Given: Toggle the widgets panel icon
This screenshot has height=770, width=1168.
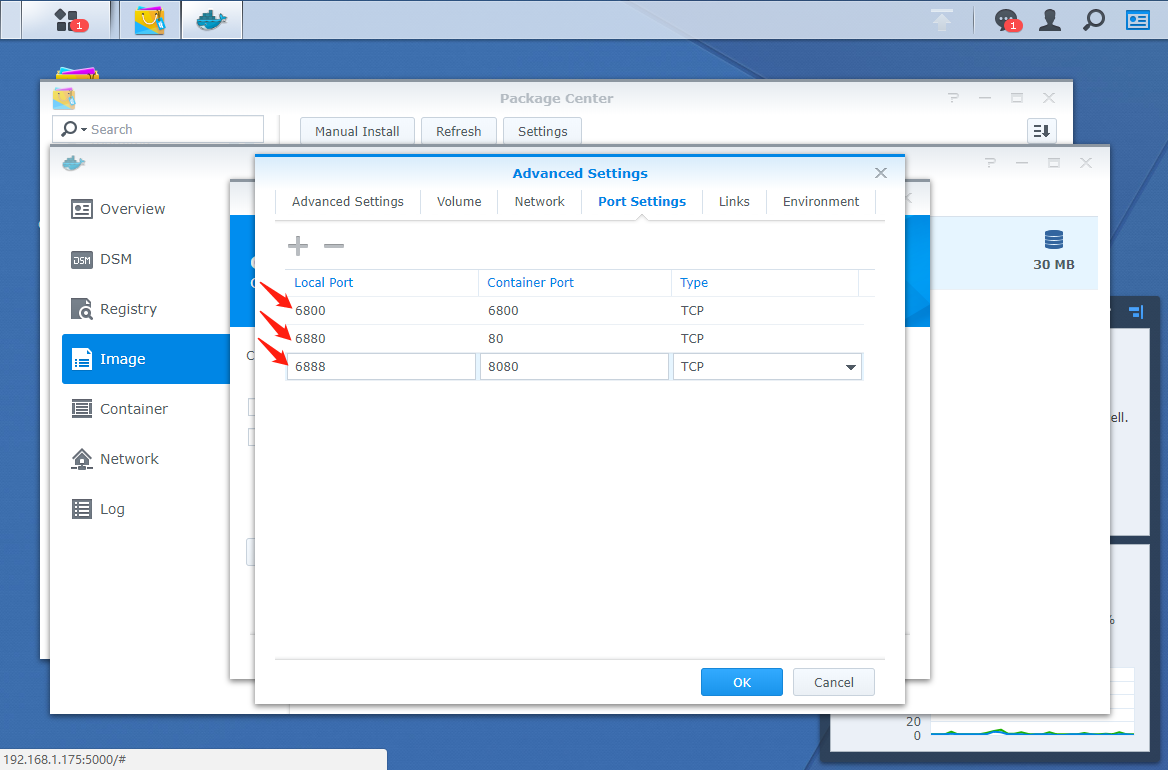Looking at the screenshot, I should pyautogui.click(x=1137, y=20).
